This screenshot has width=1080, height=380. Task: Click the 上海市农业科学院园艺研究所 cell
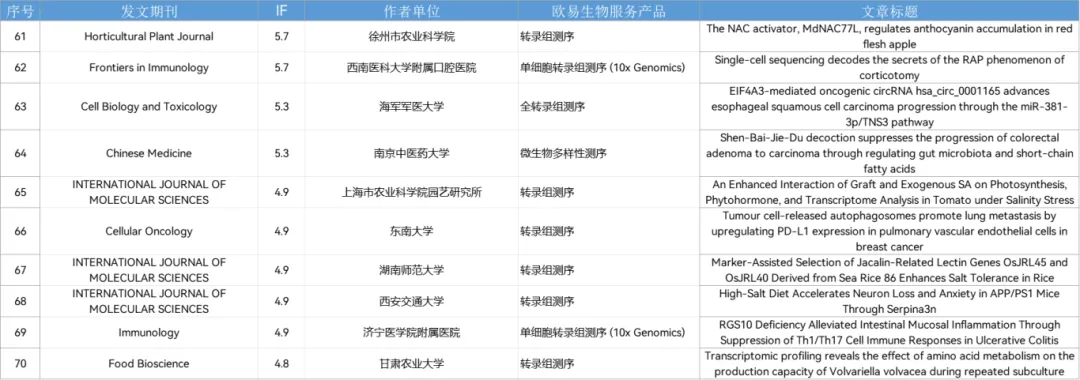point(411,192)
